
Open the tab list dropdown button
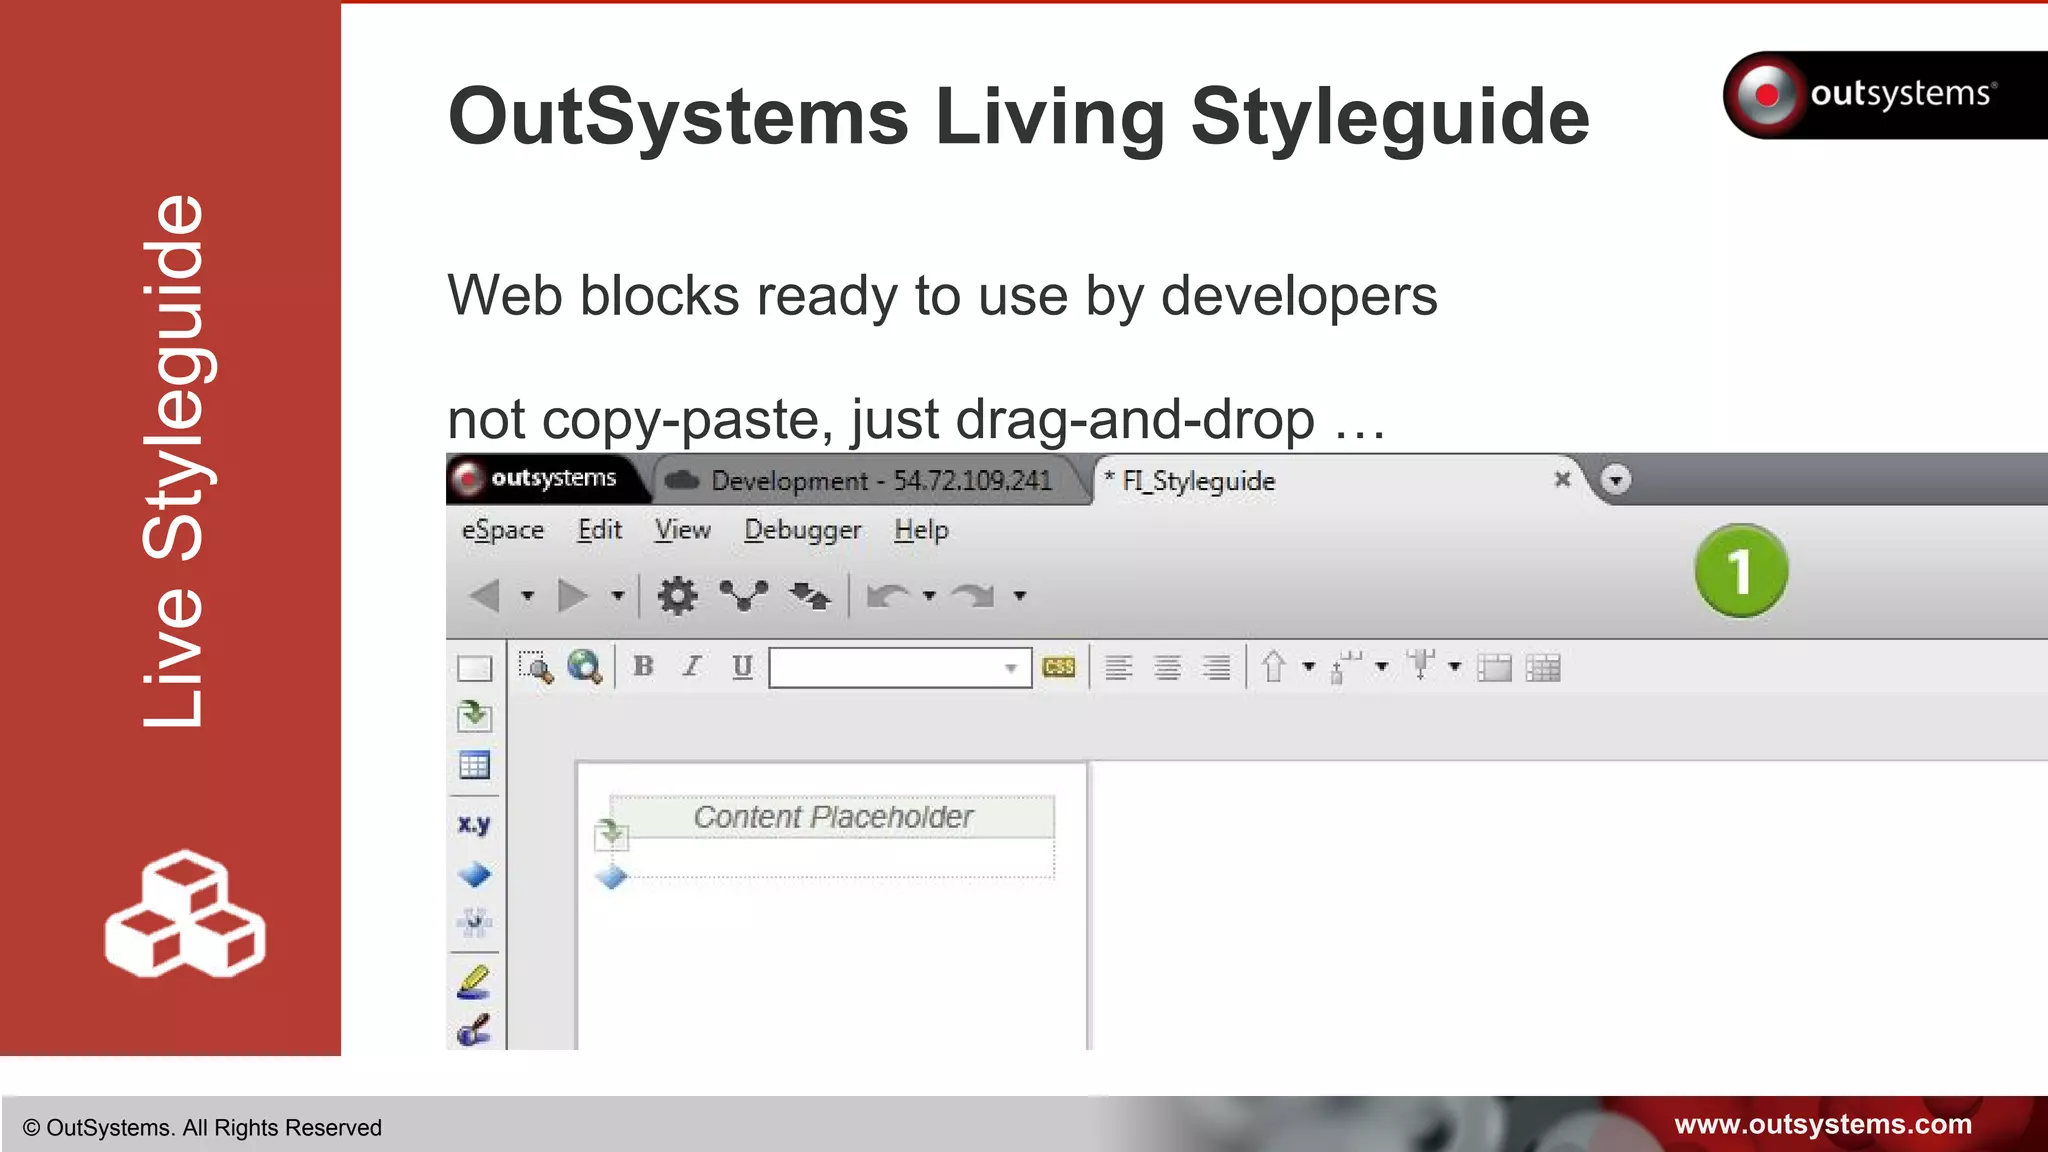tap(1615, 480)
